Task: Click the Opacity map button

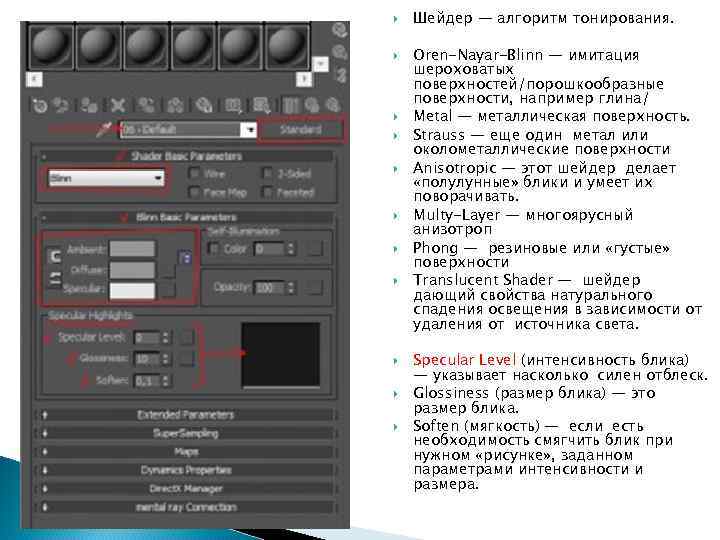Action: pos(315,288)
